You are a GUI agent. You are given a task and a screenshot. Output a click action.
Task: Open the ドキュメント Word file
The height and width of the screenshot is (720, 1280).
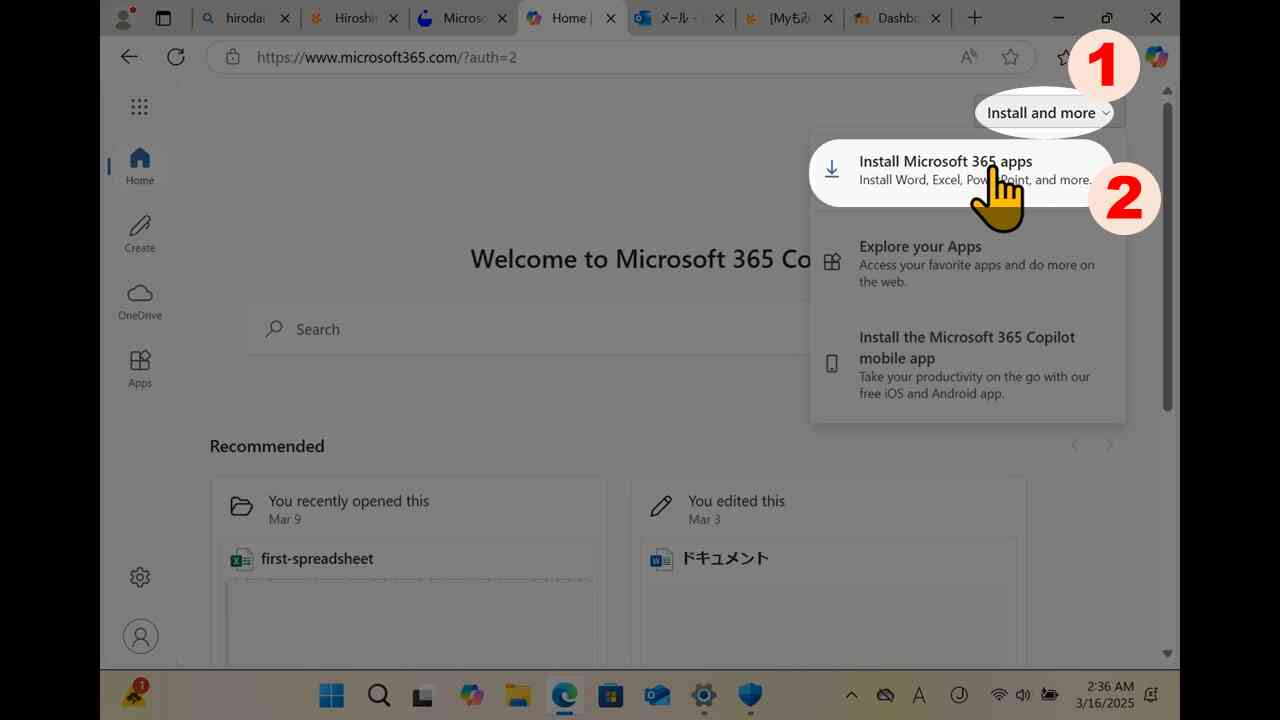[x=725, y=558]
